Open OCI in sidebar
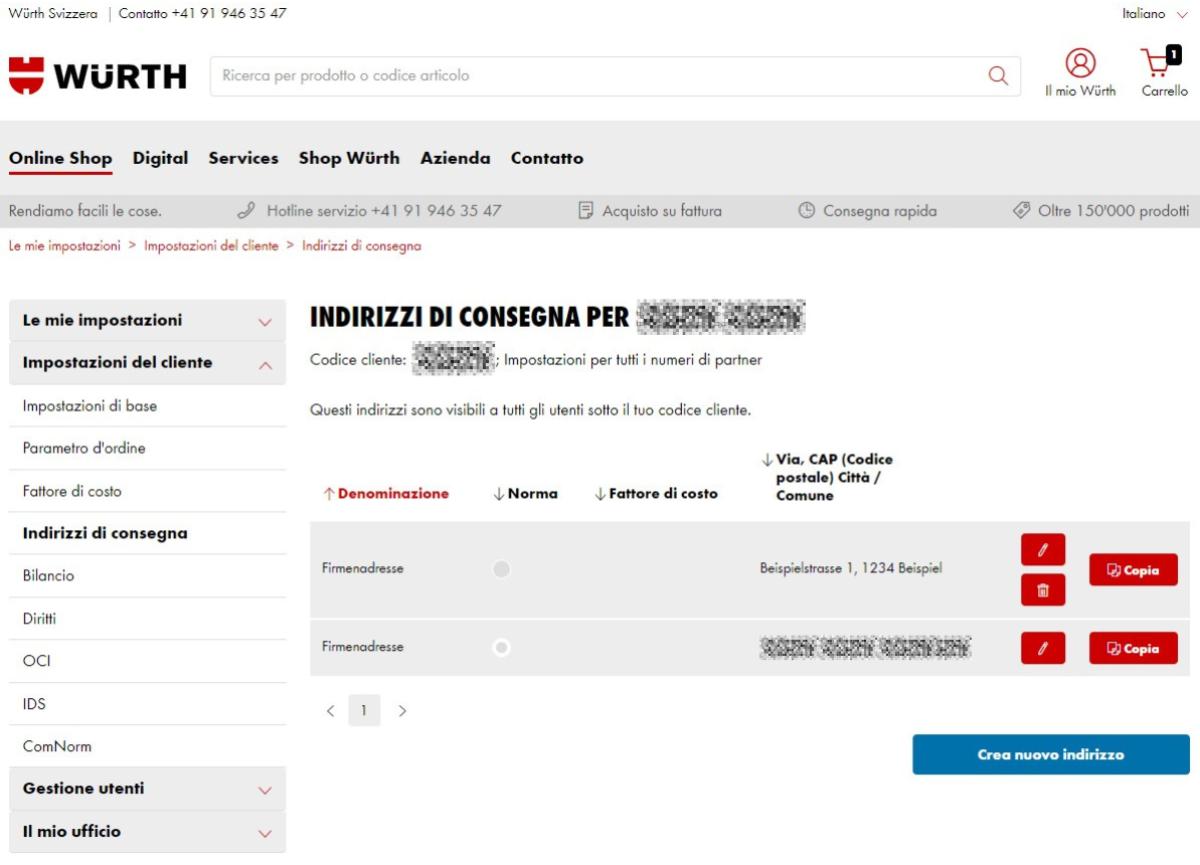The width and height of the screenshot is (1200, 865). (147, 661)
